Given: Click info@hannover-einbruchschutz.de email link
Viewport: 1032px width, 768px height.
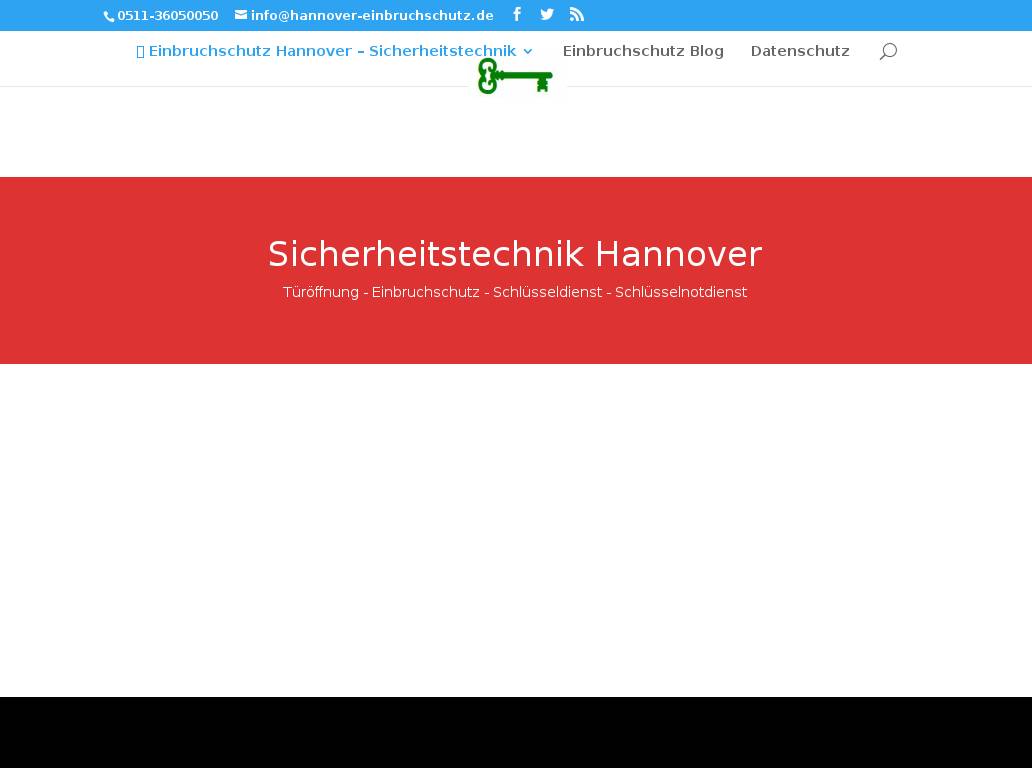Looking at the screenshot, I should 372,16.
